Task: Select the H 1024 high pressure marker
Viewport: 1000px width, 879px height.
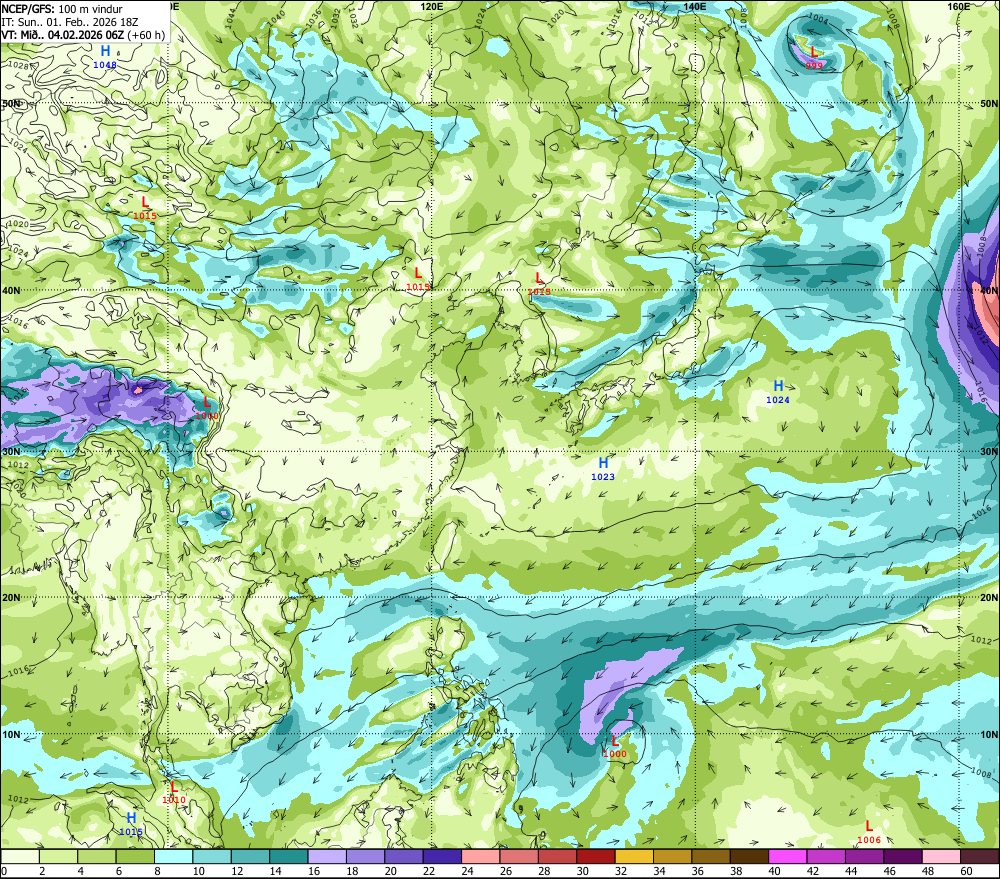Action: click(778, 391)
